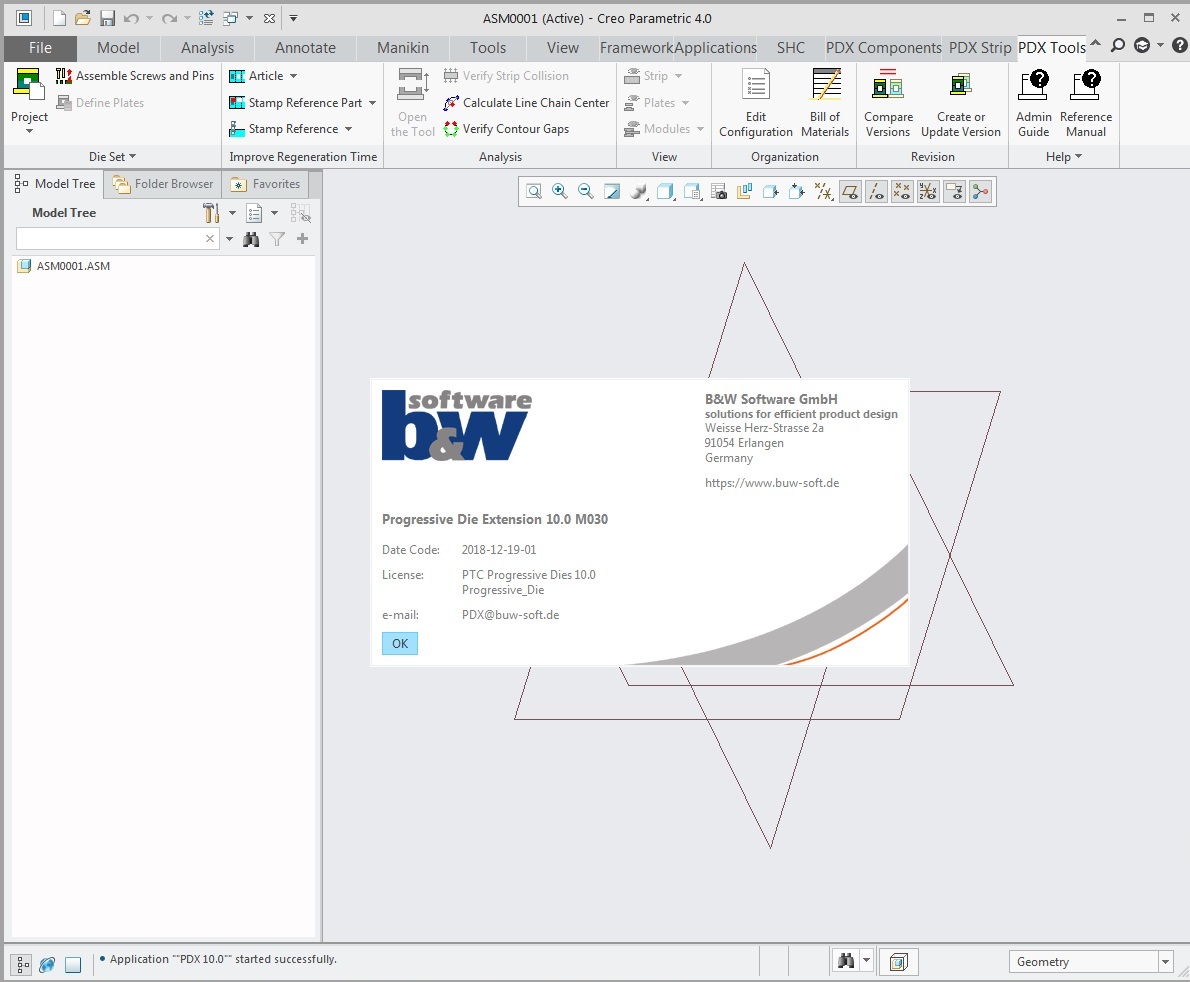Switch to the Model ribbon tab

(118, 48)
